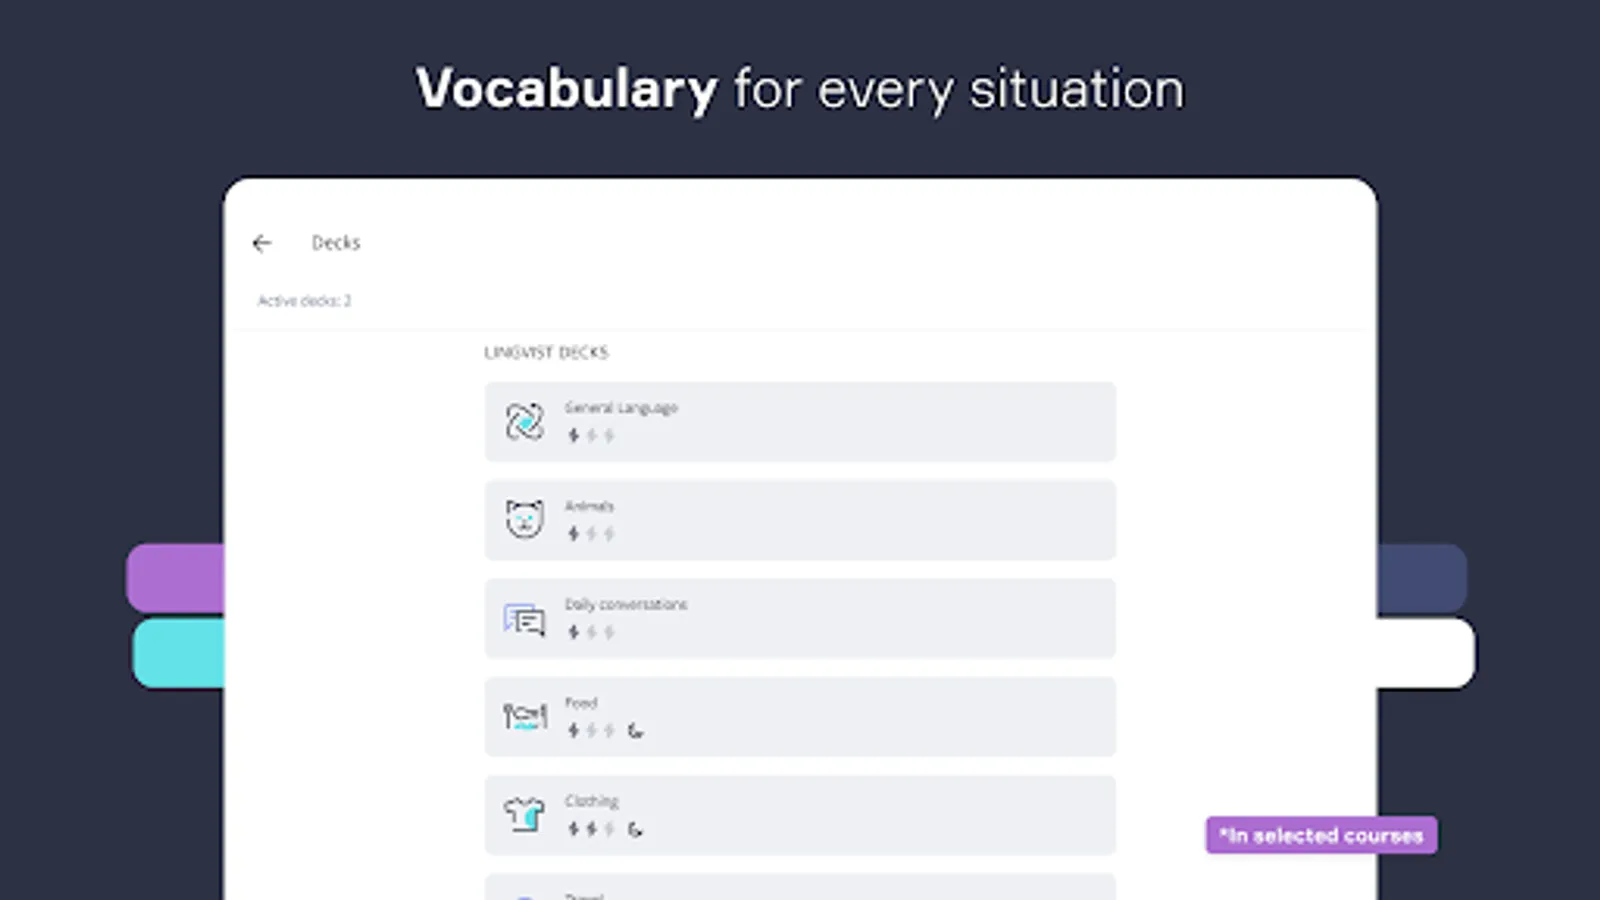Click the General Language difficulty lightning bolts
Viewport: 1600px width, 900px height.
pos(591,436)
